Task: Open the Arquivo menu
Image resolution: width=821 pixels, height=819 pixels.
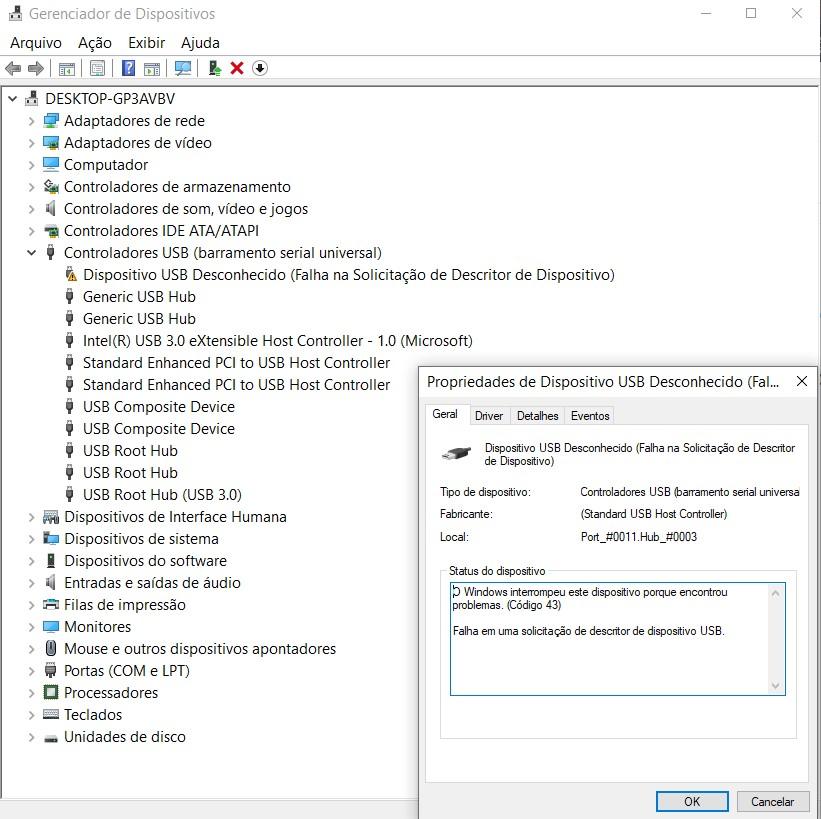Action: (36, 42)
